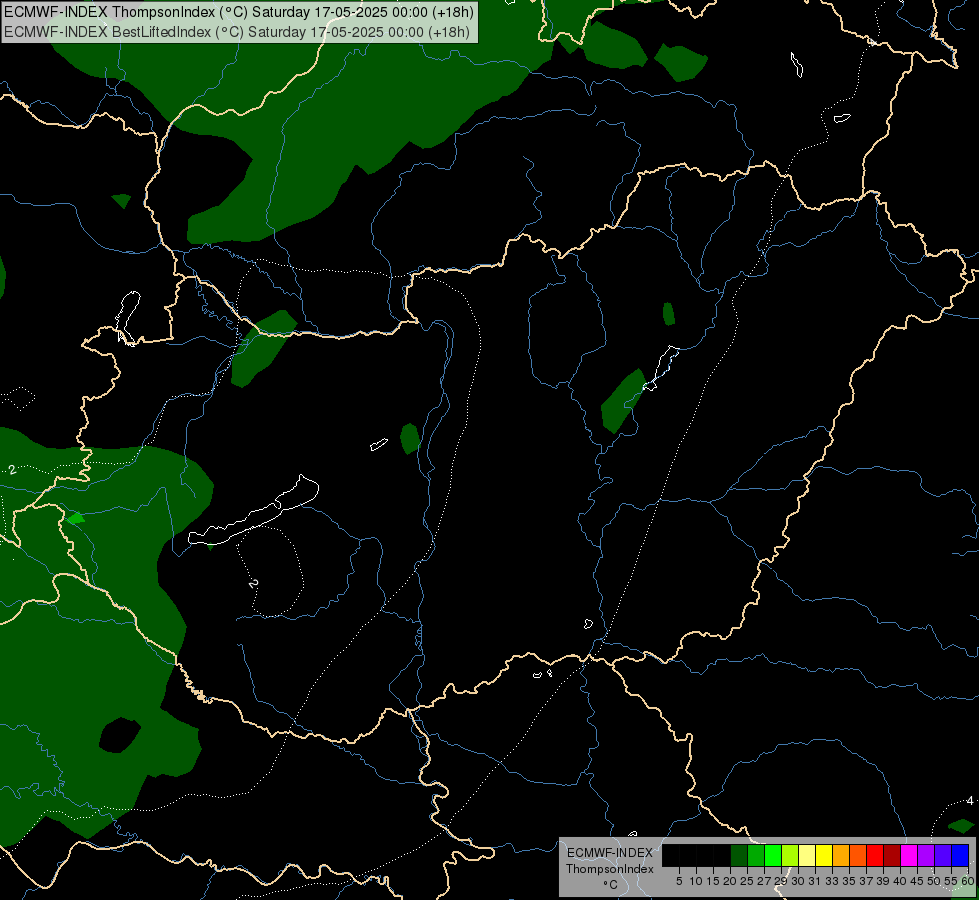Viewport: 979px width, 900px height.
Task: Select the blue 55–60 legend swatch
Action: [x=960, y=856]
